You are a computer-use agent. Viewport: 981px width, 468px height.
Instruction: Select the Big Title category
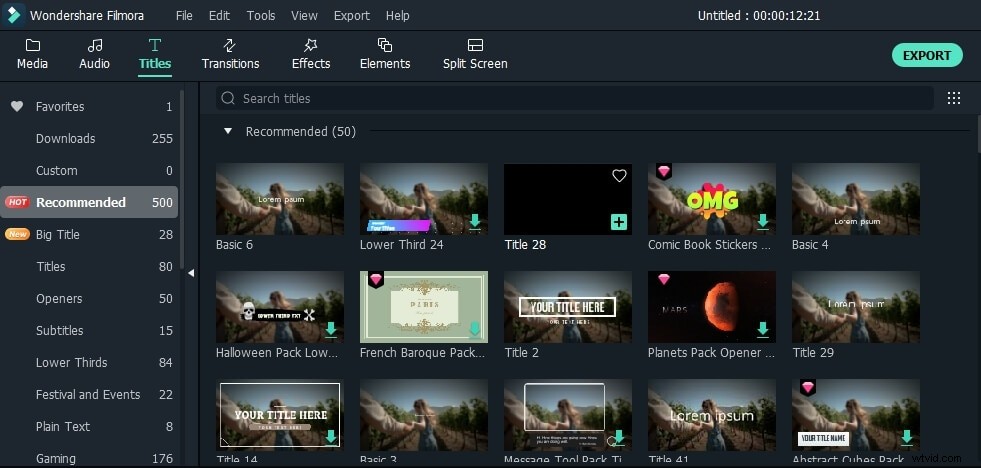click(x=57, y=234)
